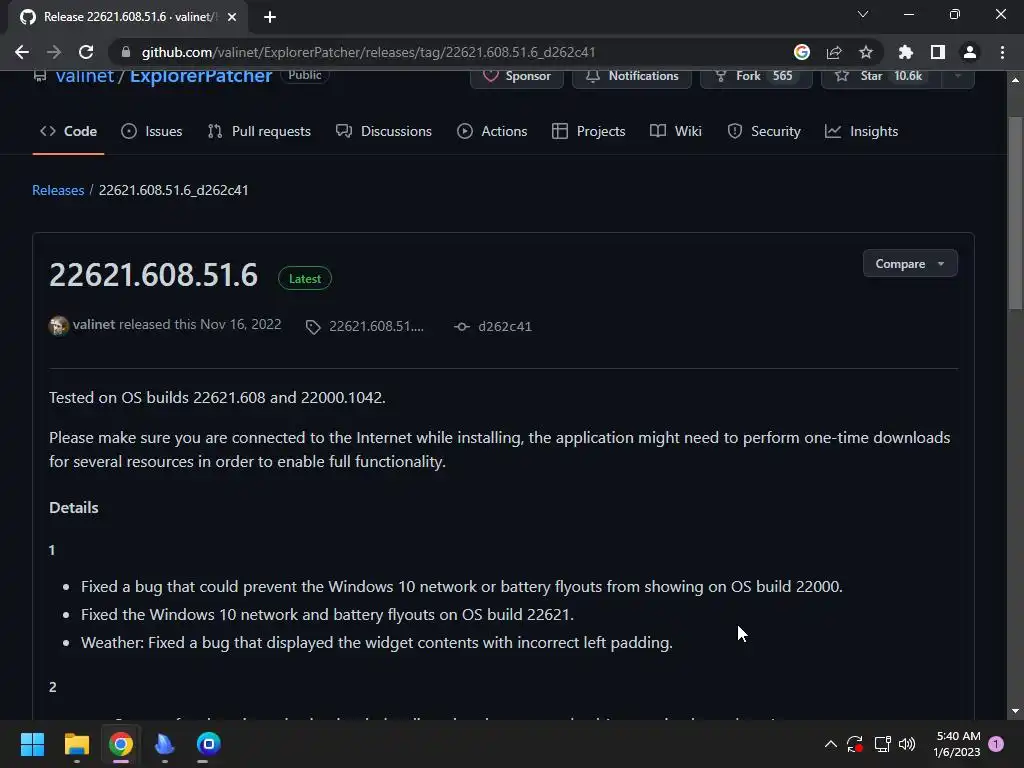This screenshot has height=768, width=1024.
Task: Click the share page icon
Action: (834, 52)
